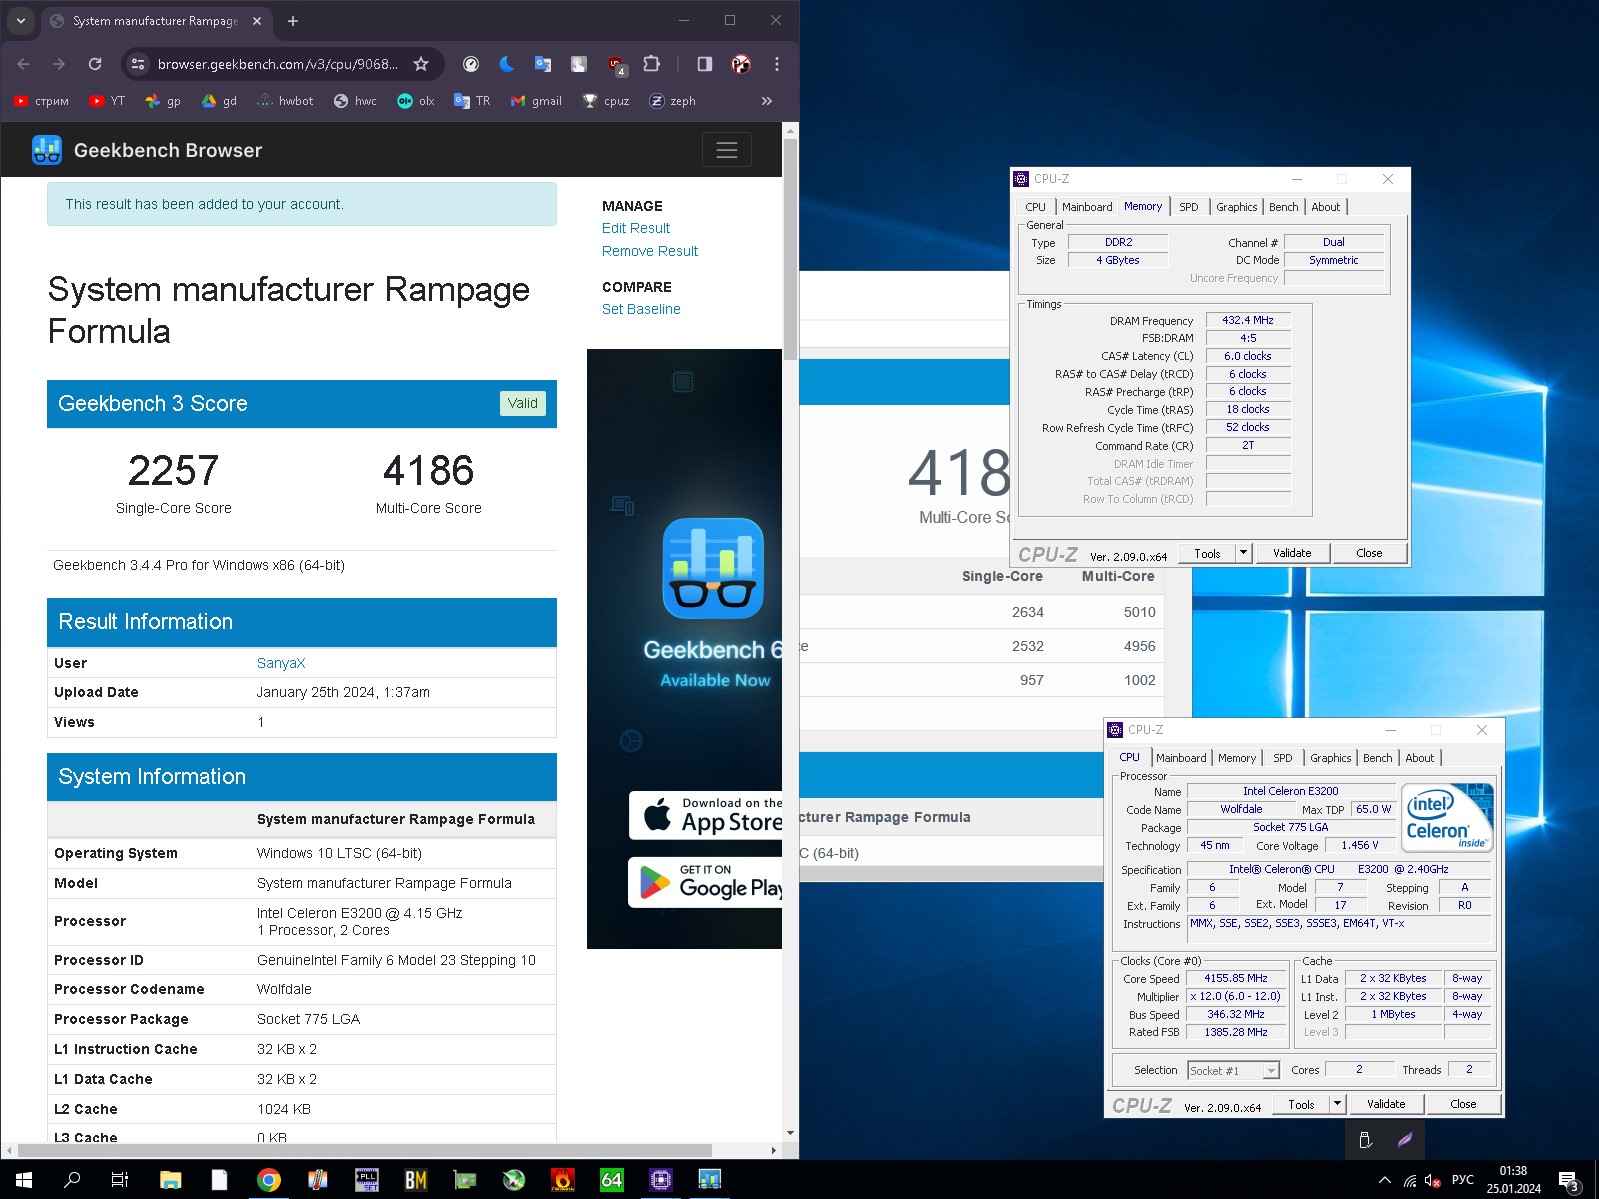
Task: Click the speedometer extension icon
Action: pos(471,64)
